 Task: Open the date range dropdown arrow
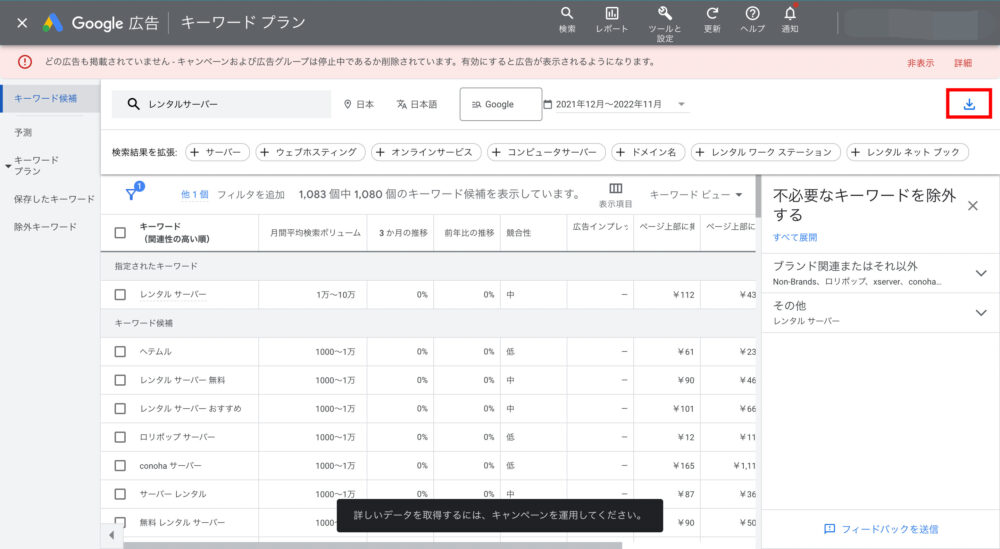[681, 104]
